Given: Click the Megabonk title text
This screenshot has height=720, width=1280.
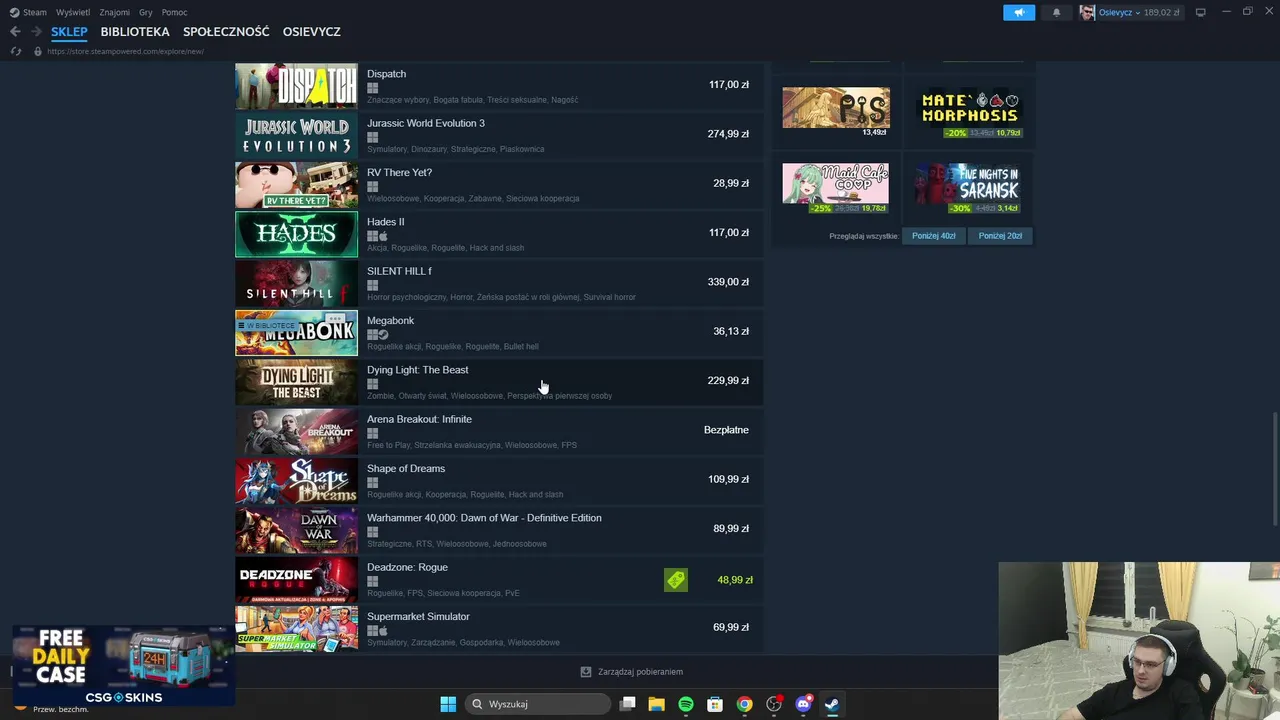Looking at the screenshot, I should point(390,321).
